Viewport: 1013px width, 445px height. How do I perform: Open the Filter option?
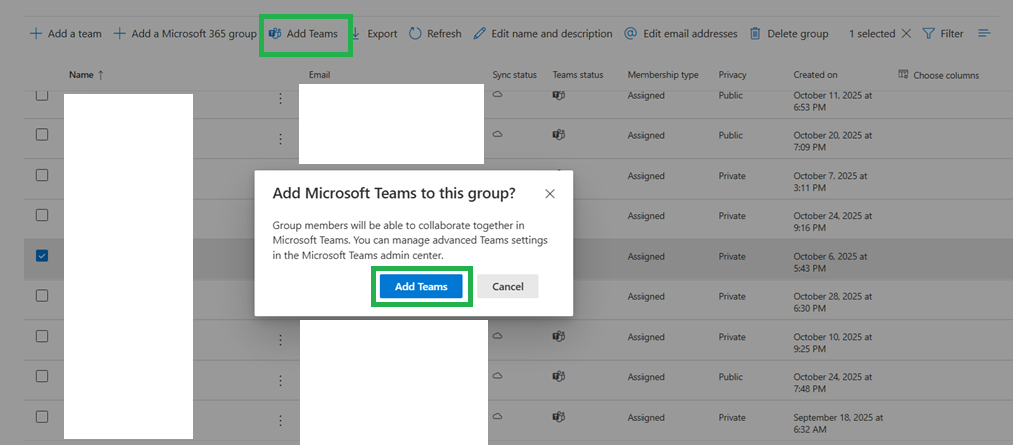click(943, 34)
